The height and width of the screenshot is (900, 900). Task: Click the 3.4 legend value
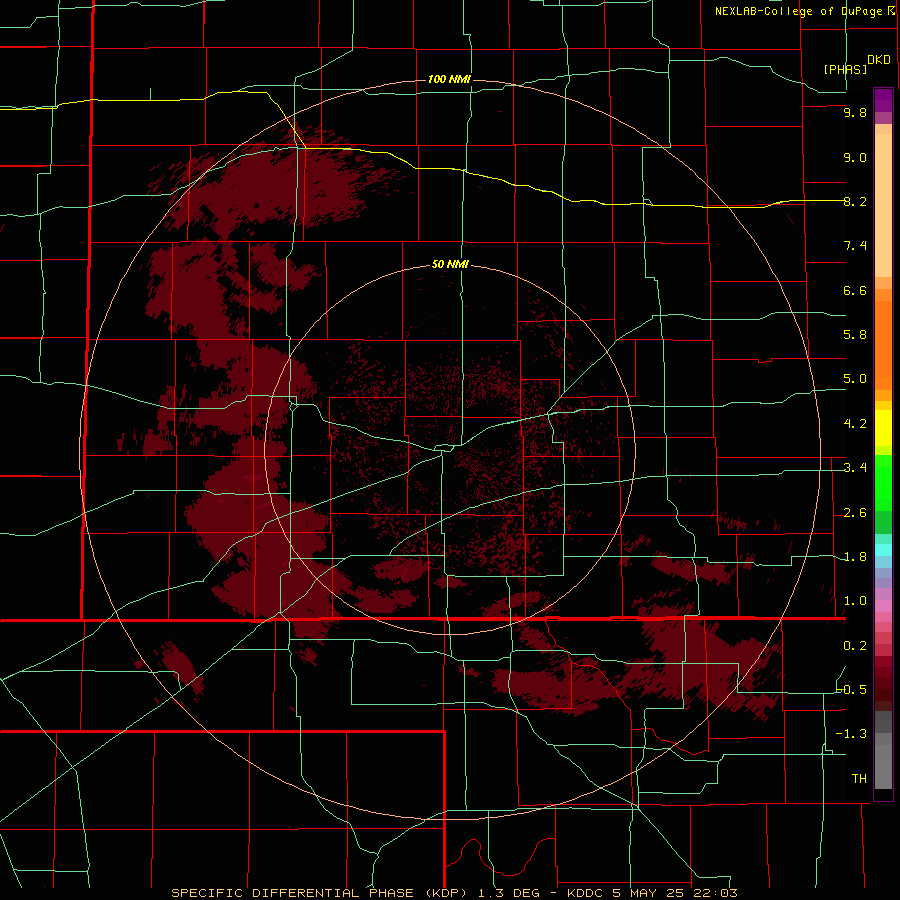click(x=855, y=468)
